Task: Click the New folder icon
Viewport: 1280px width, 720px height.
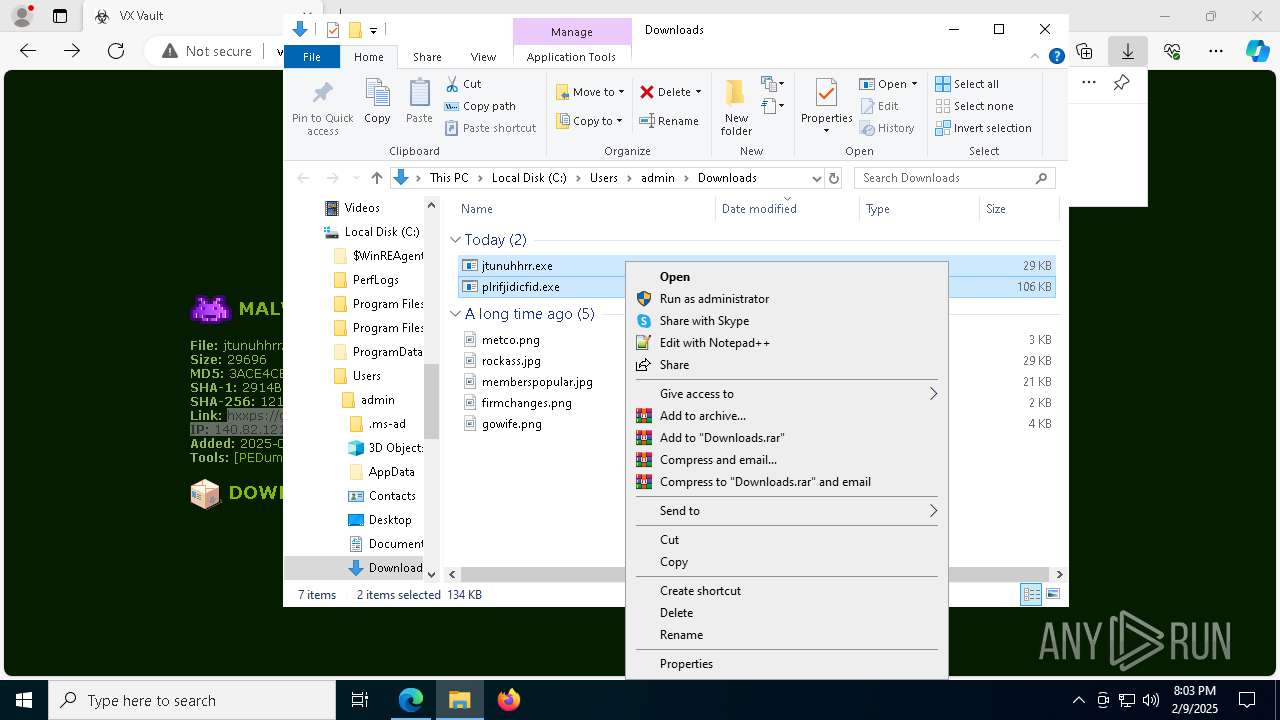Action: 736,93
